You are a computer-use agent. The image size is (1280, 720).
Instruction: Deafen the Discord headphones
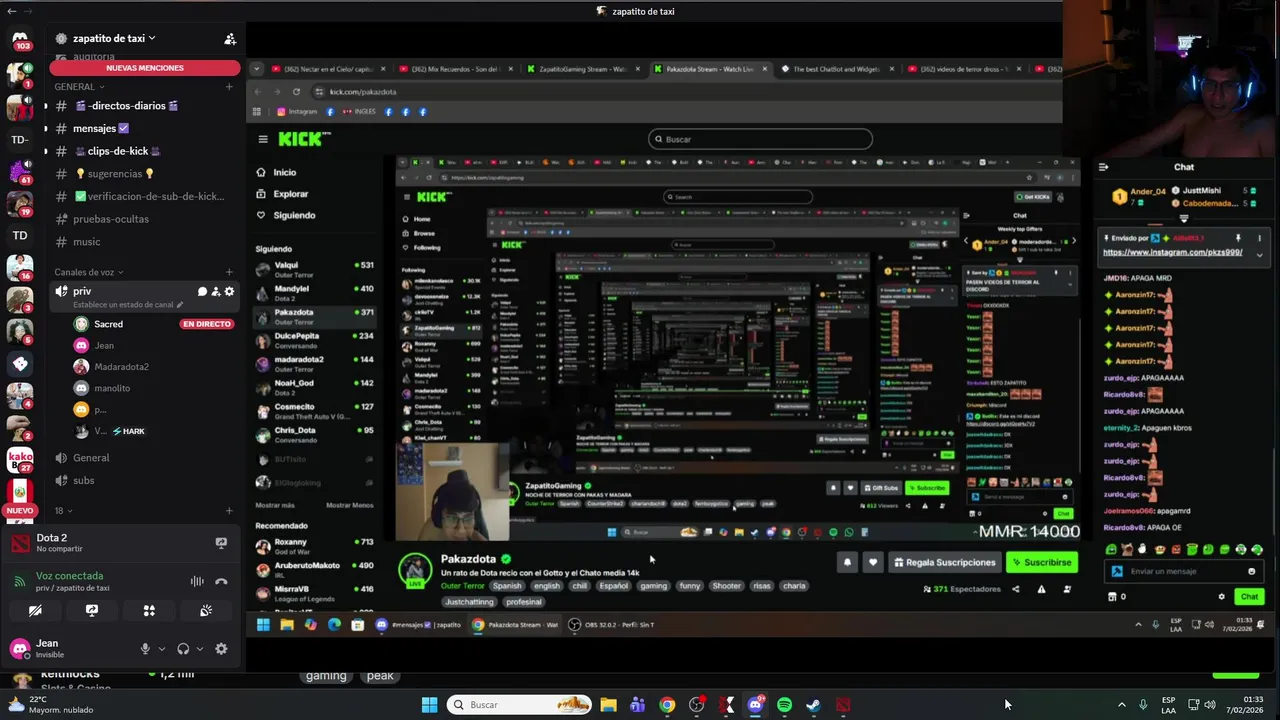pos(183,649)
